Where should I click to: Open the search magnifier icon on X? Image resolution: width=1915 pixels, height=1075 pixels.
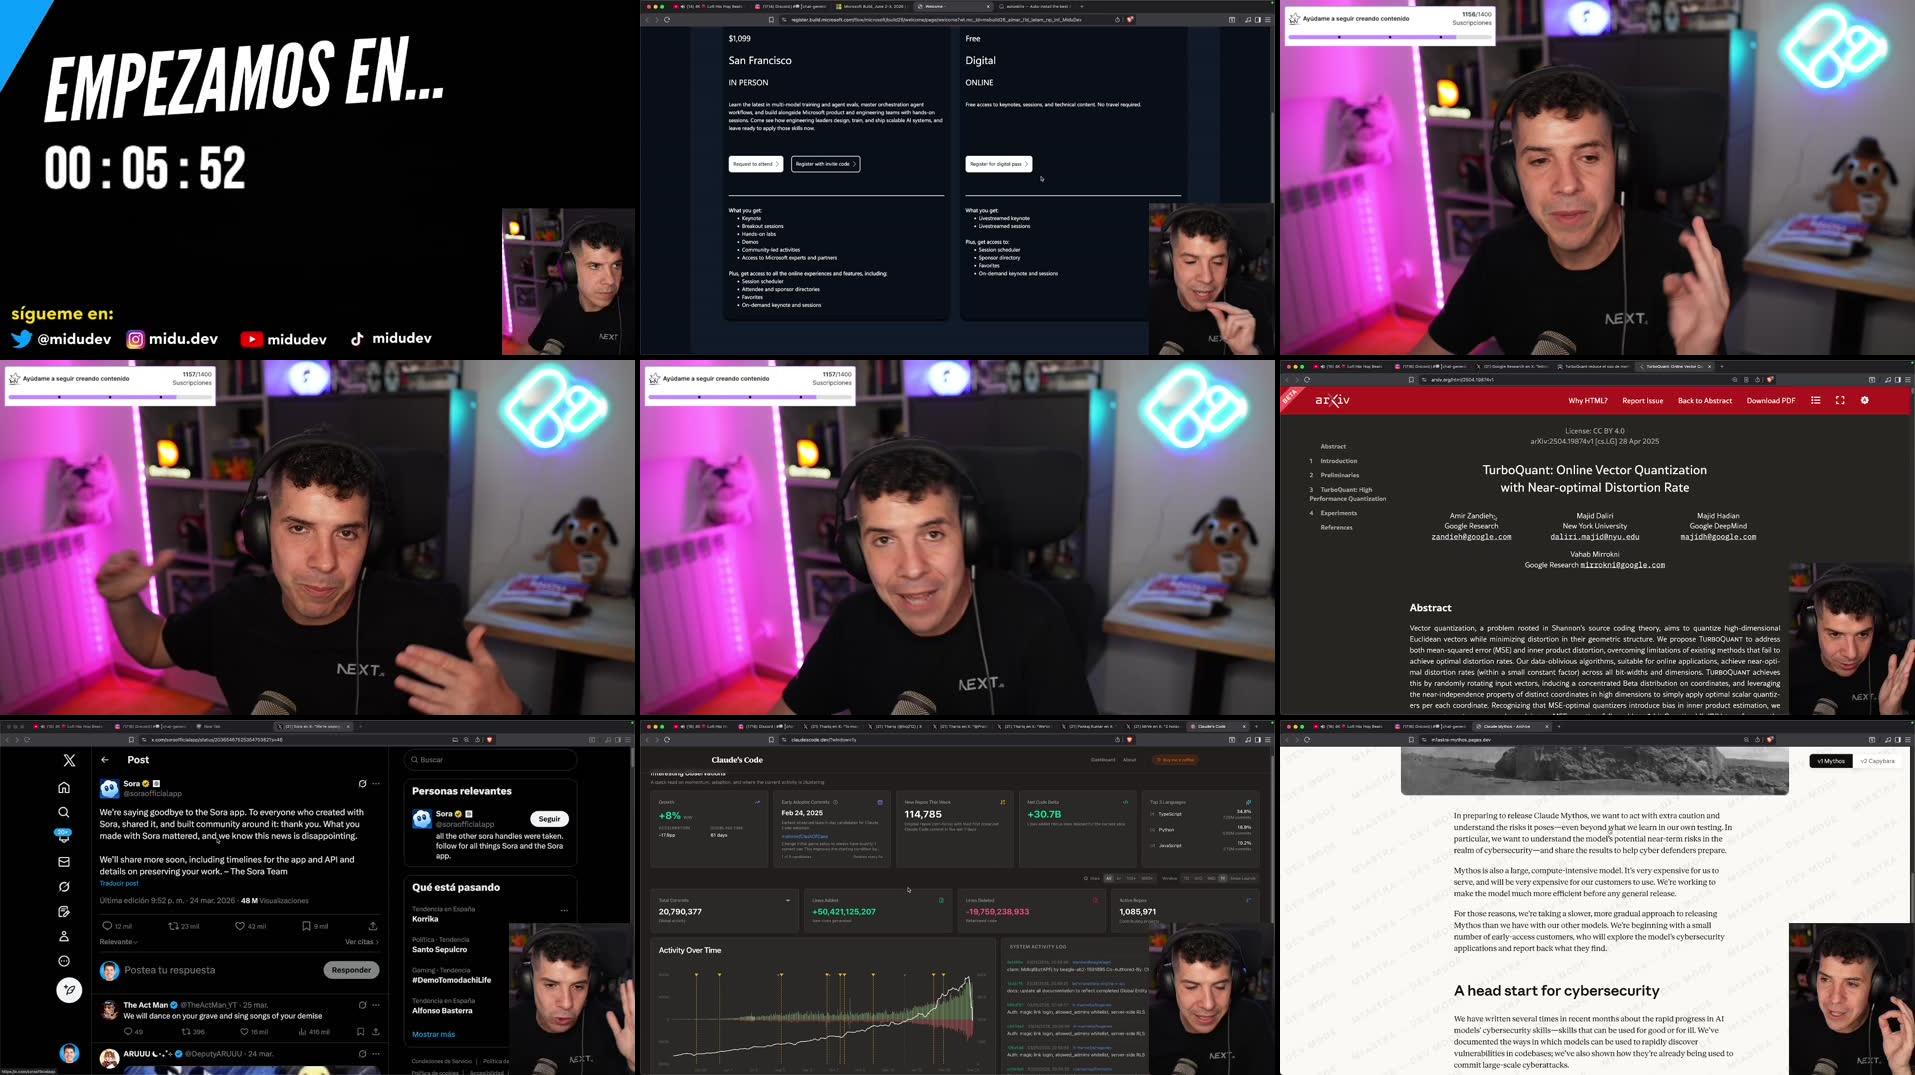pyautogui.click(x=64, y=812)
